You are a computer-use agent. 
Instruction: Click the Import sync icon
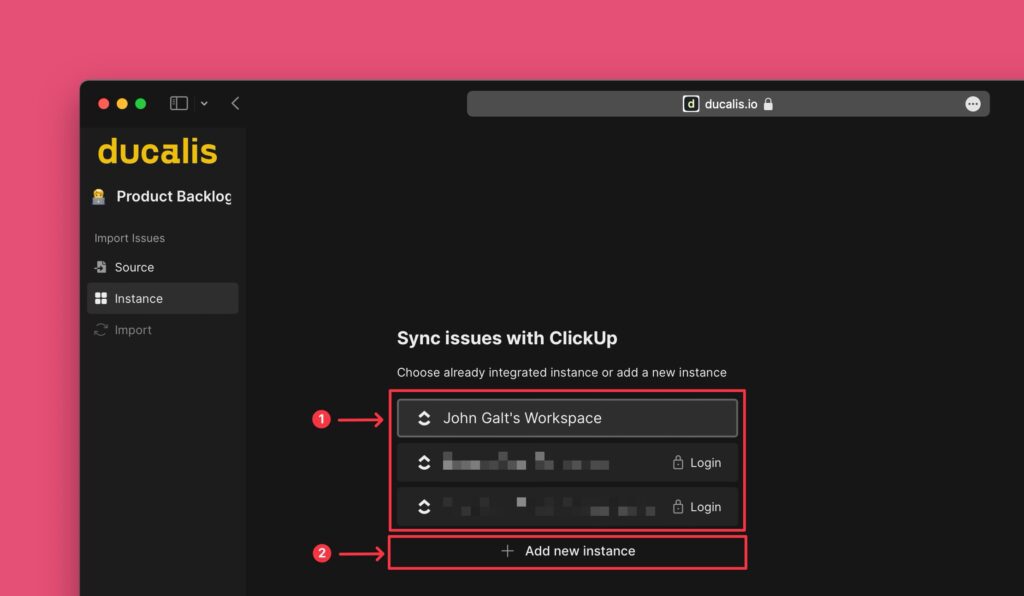pyautogui.click(x=100, y=330)
